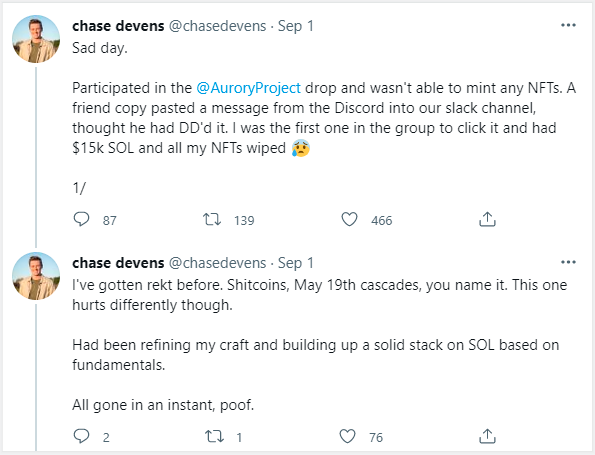Open chase devens profile name on first tweet
Viewport: 595px width, 455px height.
point(118,26)
